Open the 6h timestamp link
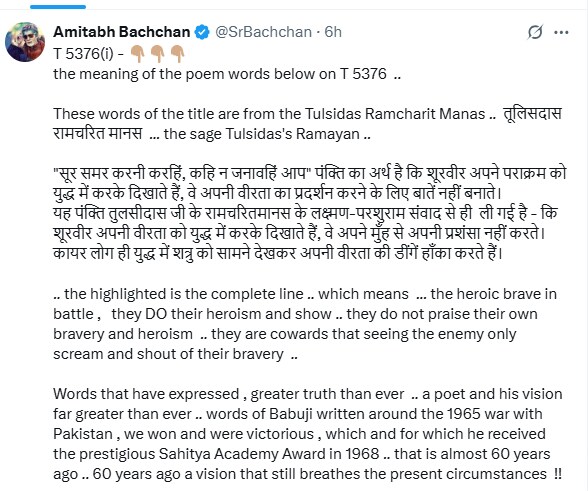Image resolution: width=588 pixels, height=491 pixels. [333, 32]
